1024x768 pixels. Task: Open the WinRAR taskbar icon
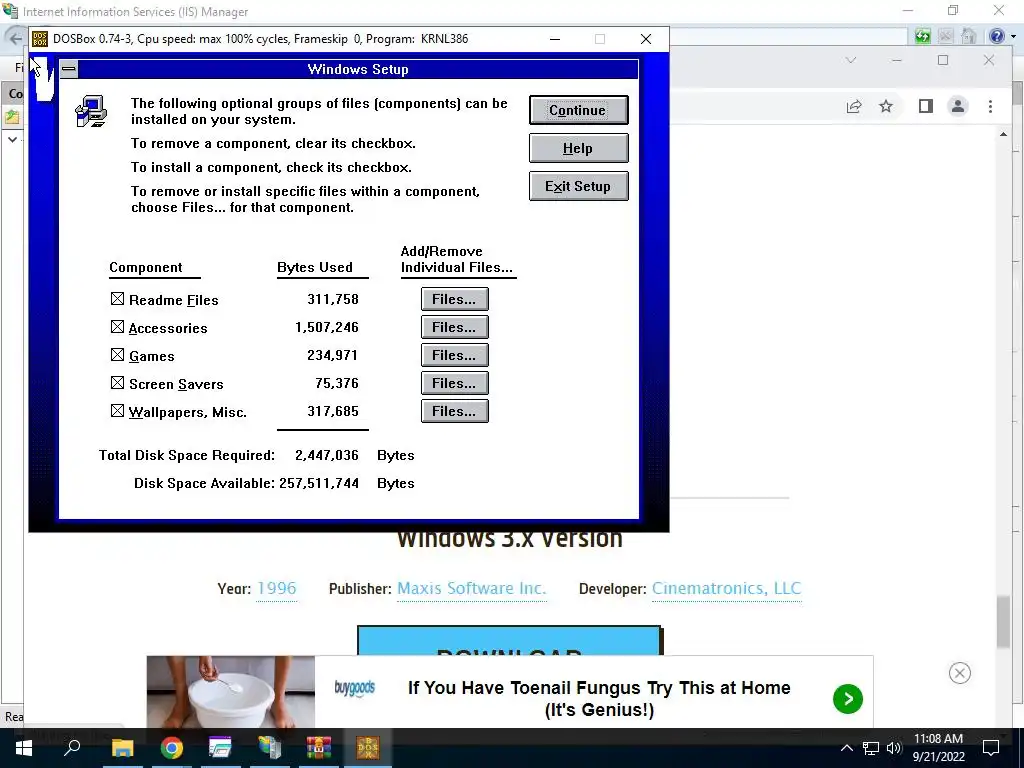pos(319,748)
